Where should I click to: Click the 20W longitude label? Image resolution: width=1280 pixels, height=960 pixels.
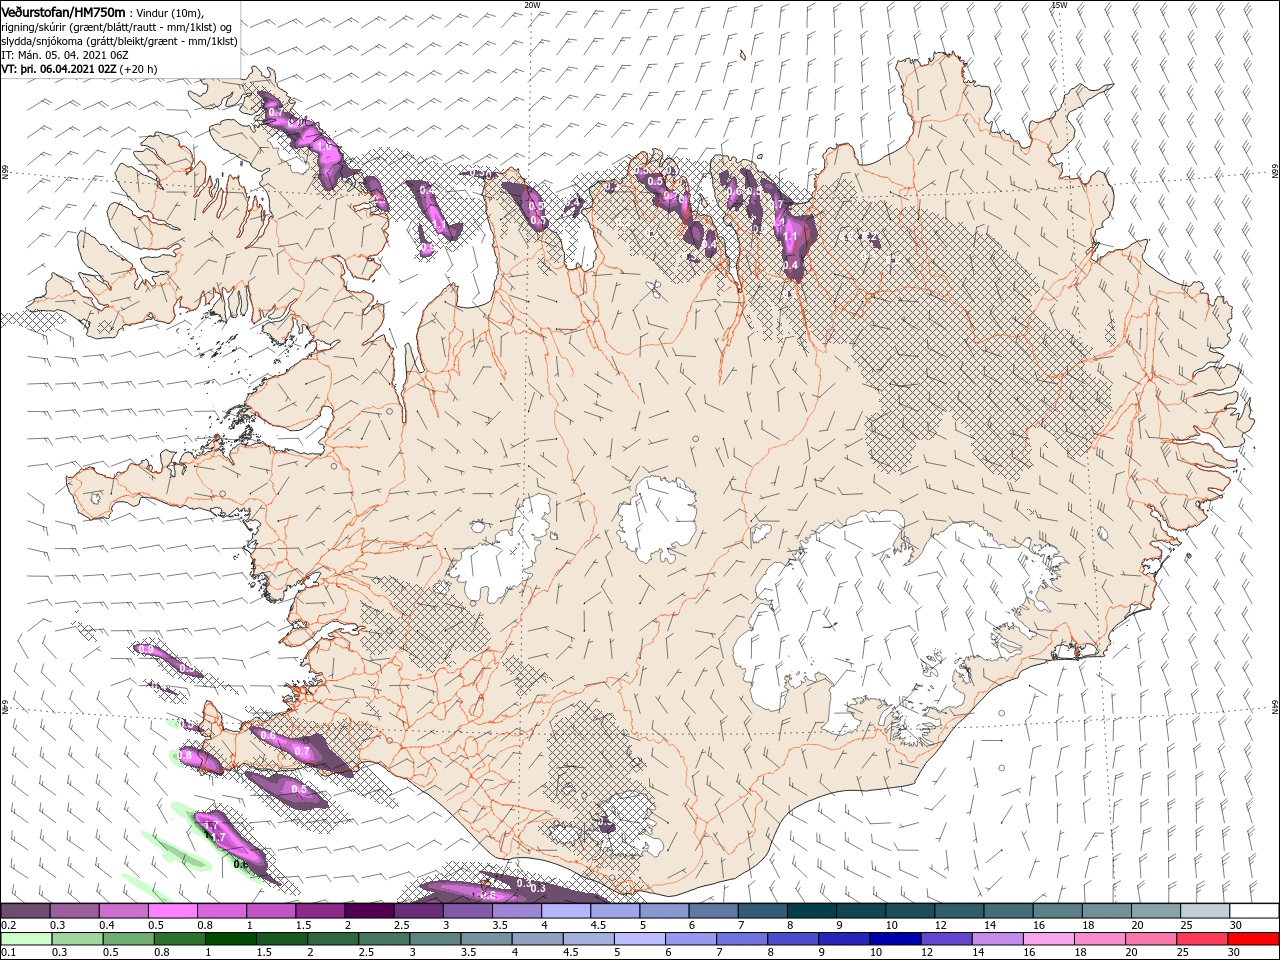tap(532, 5)
